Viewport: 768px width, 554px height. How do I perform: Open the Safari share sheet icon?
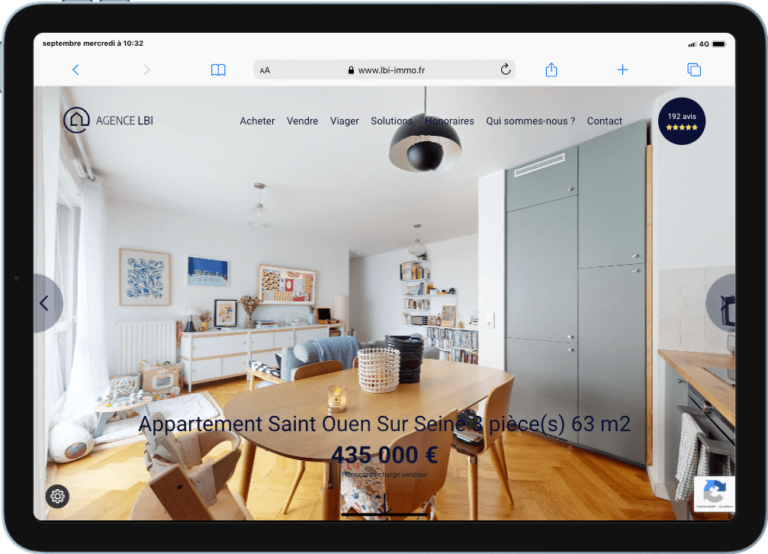551,70
